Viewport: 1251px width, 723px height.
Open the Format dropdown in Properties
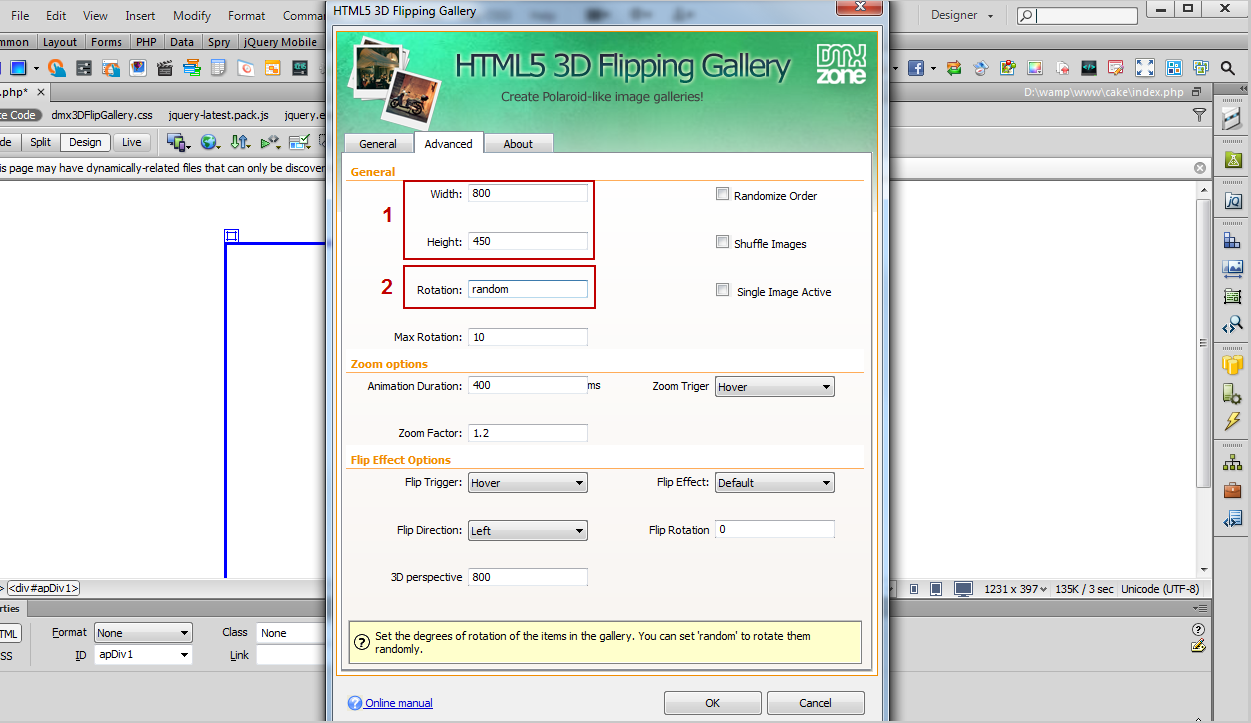(x=143, y=633)
